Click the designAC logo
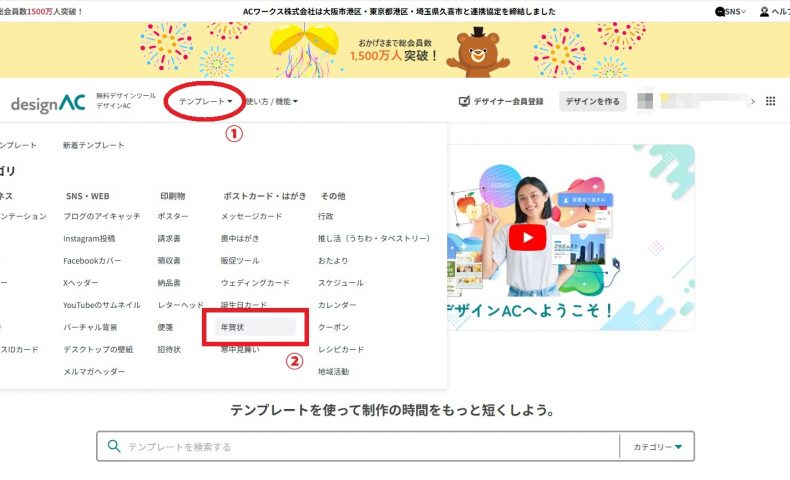This screenshot has height=480, width=790. [x=47, y=104]
